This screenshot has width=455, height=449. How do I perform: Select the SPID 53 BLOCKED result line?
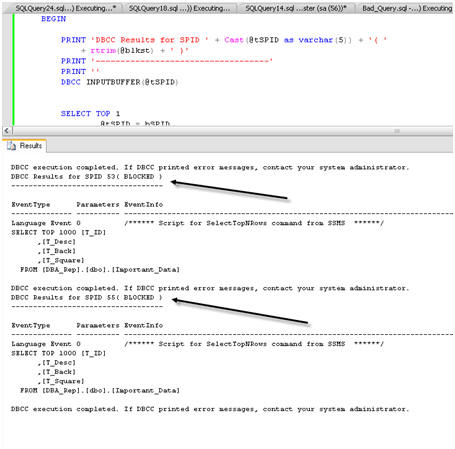tap(87, 176)
